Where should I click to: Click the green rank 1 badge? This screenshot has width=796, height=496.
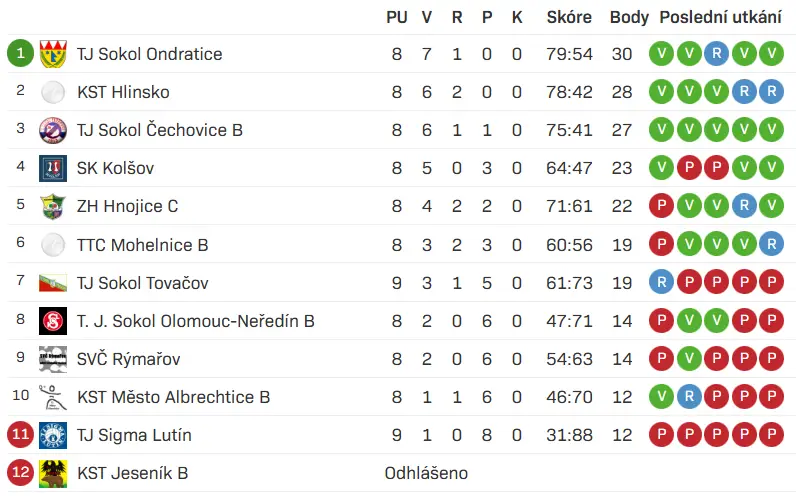tap(21, 54)
